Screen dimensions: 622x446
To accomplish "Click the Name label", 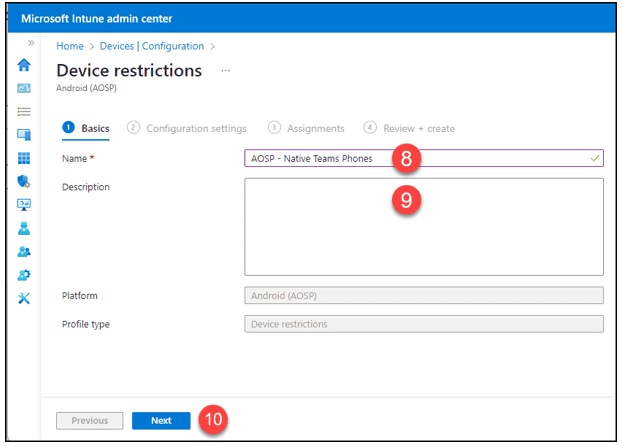I will pyautogui.click(x=74, y=159).
